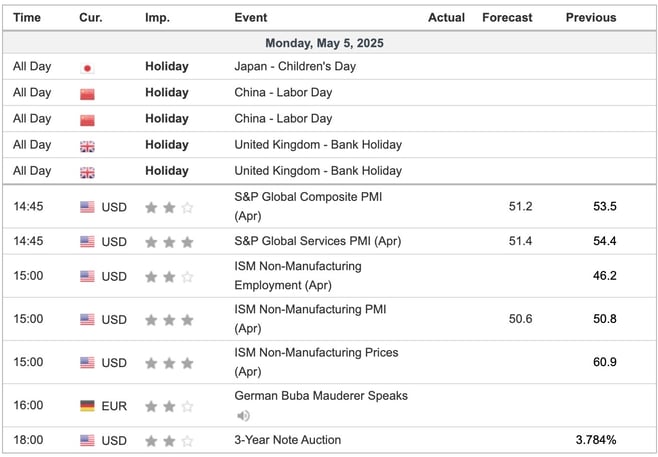Click importance stars for German Buba Mauderer Speaks
Image resolution: width=658 pixels, height=457 pixels.
(169, 406)
